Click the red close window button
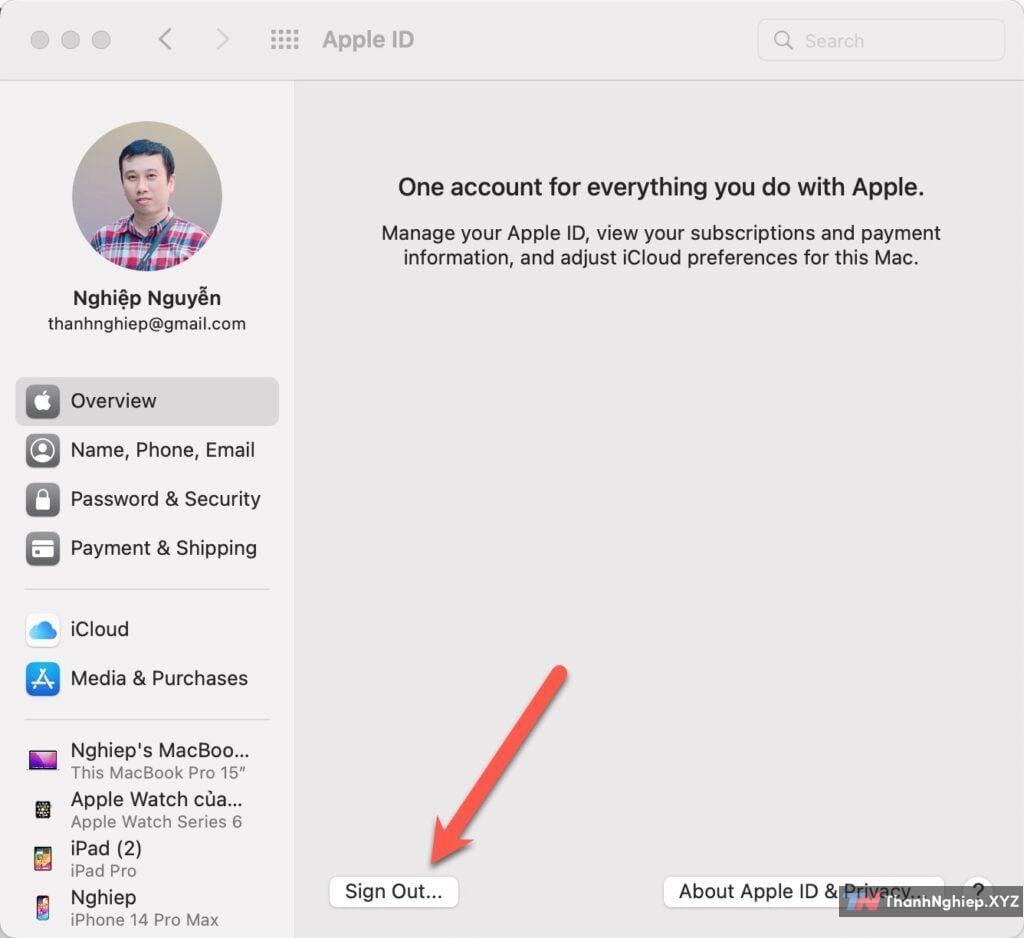This screenshot has width=1024, height=938. point(40,40)
